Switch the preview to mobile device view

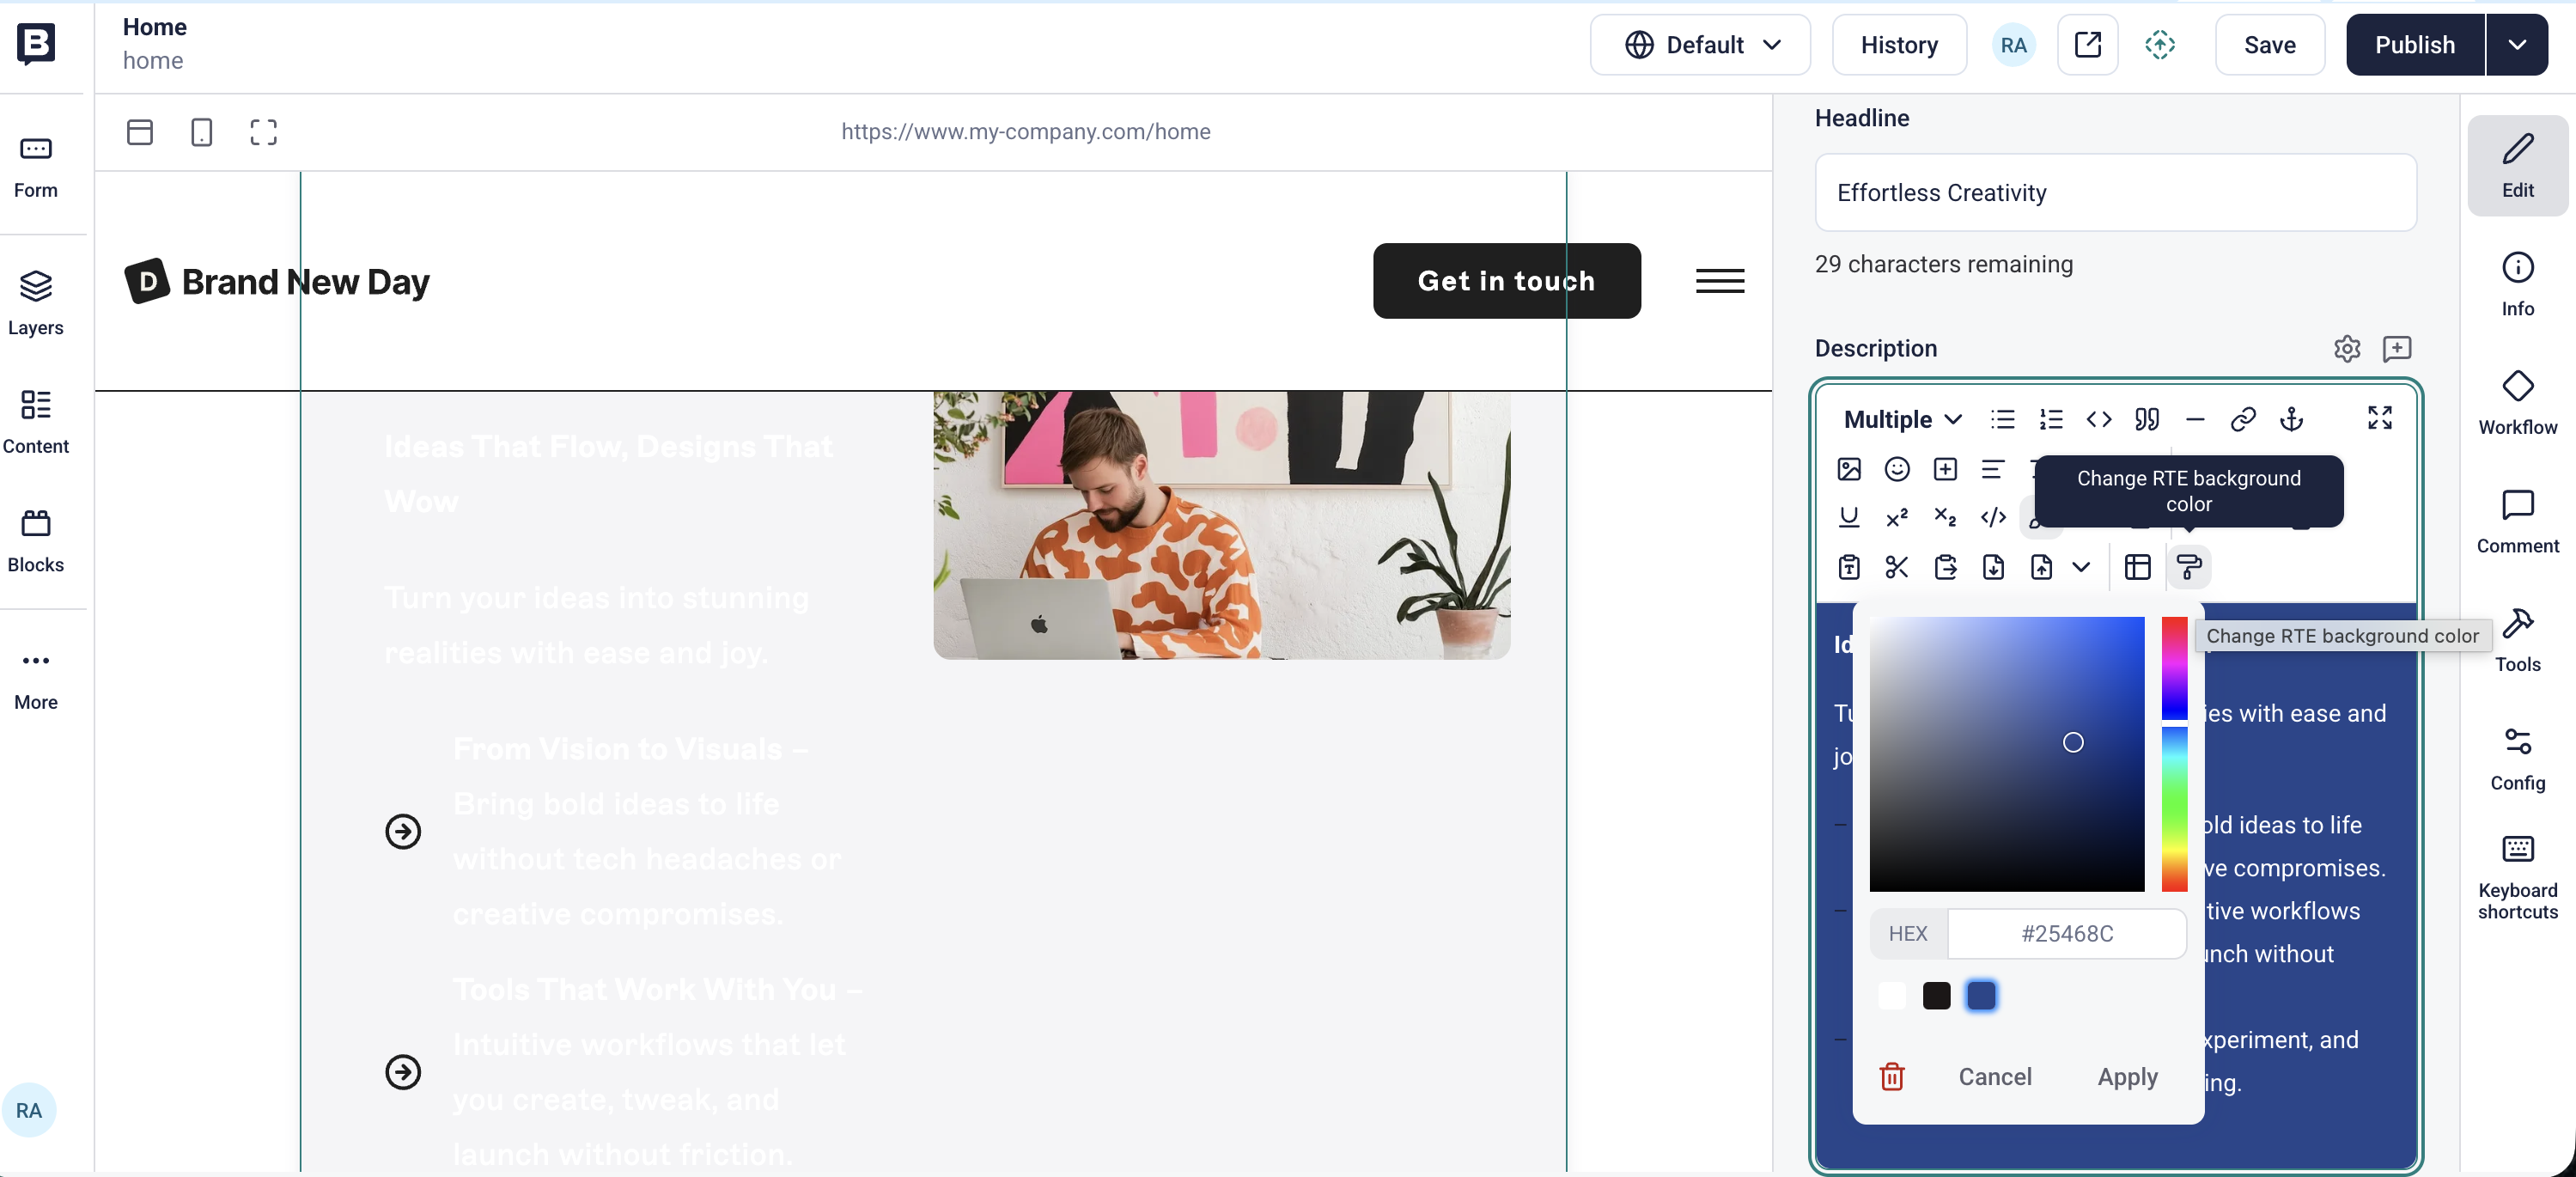tap(201, 132)
